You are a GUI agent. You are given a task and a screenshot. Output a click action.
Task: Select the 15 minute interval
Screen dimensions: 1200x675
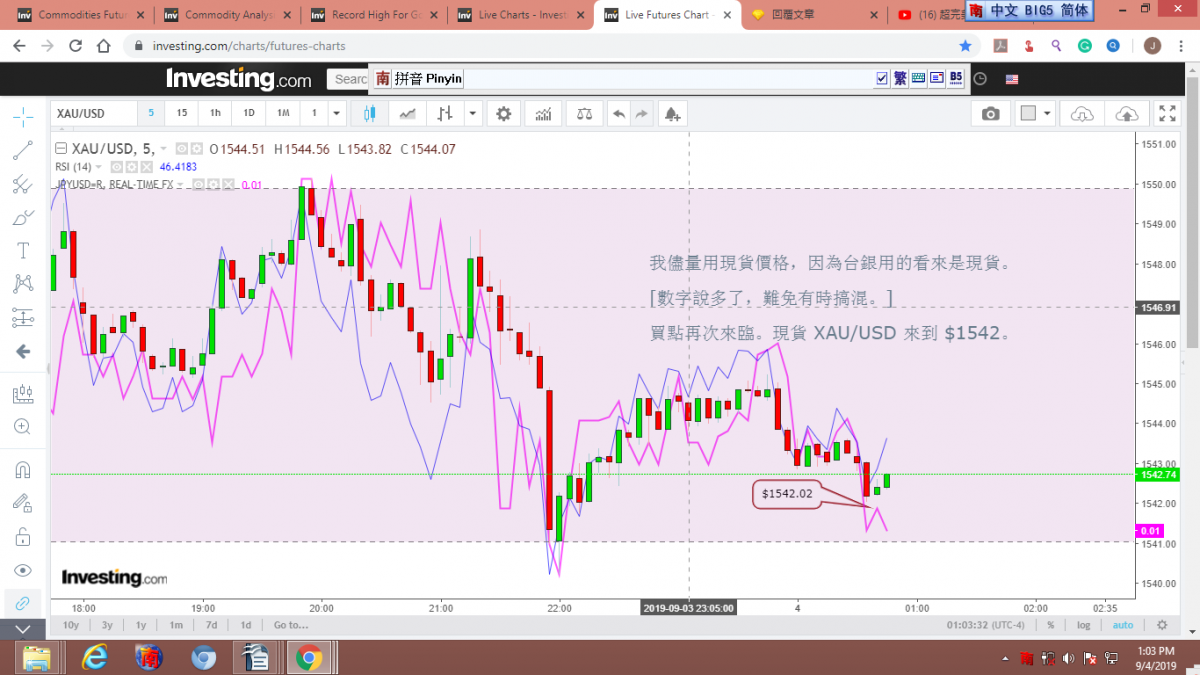[182, 113]
